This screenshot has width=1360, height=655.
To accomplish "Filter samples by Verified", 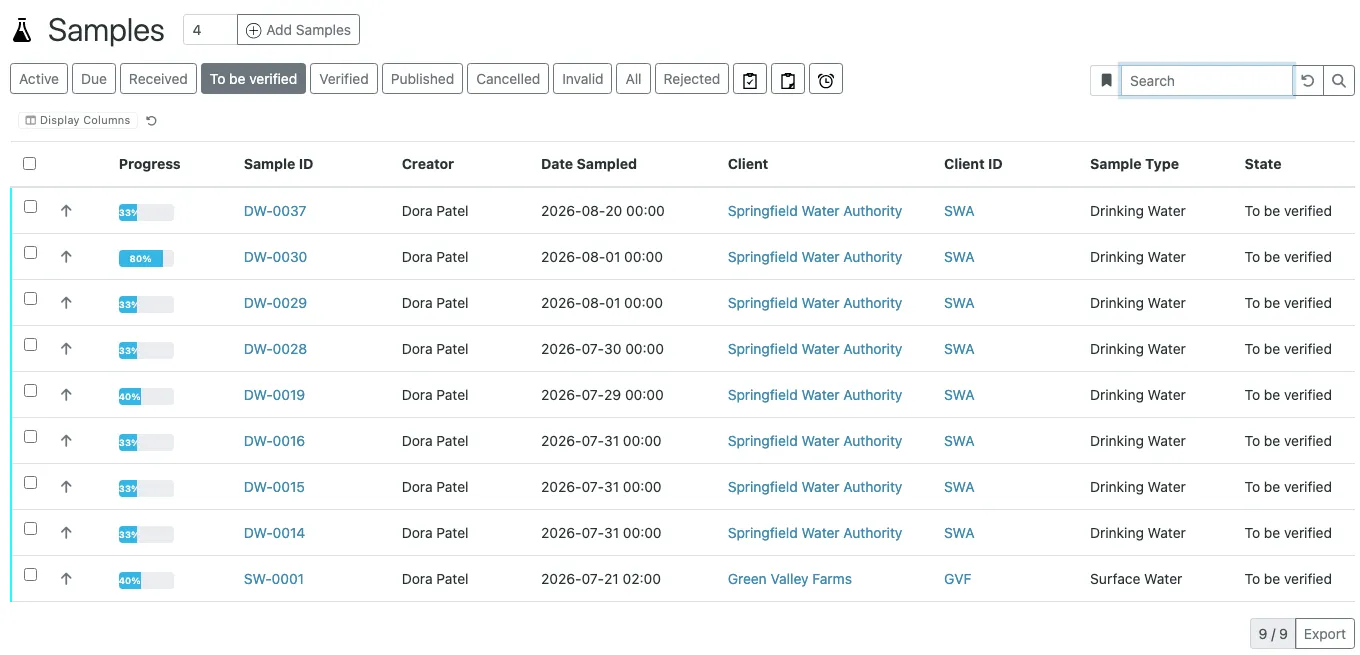I will coord(344,79).
